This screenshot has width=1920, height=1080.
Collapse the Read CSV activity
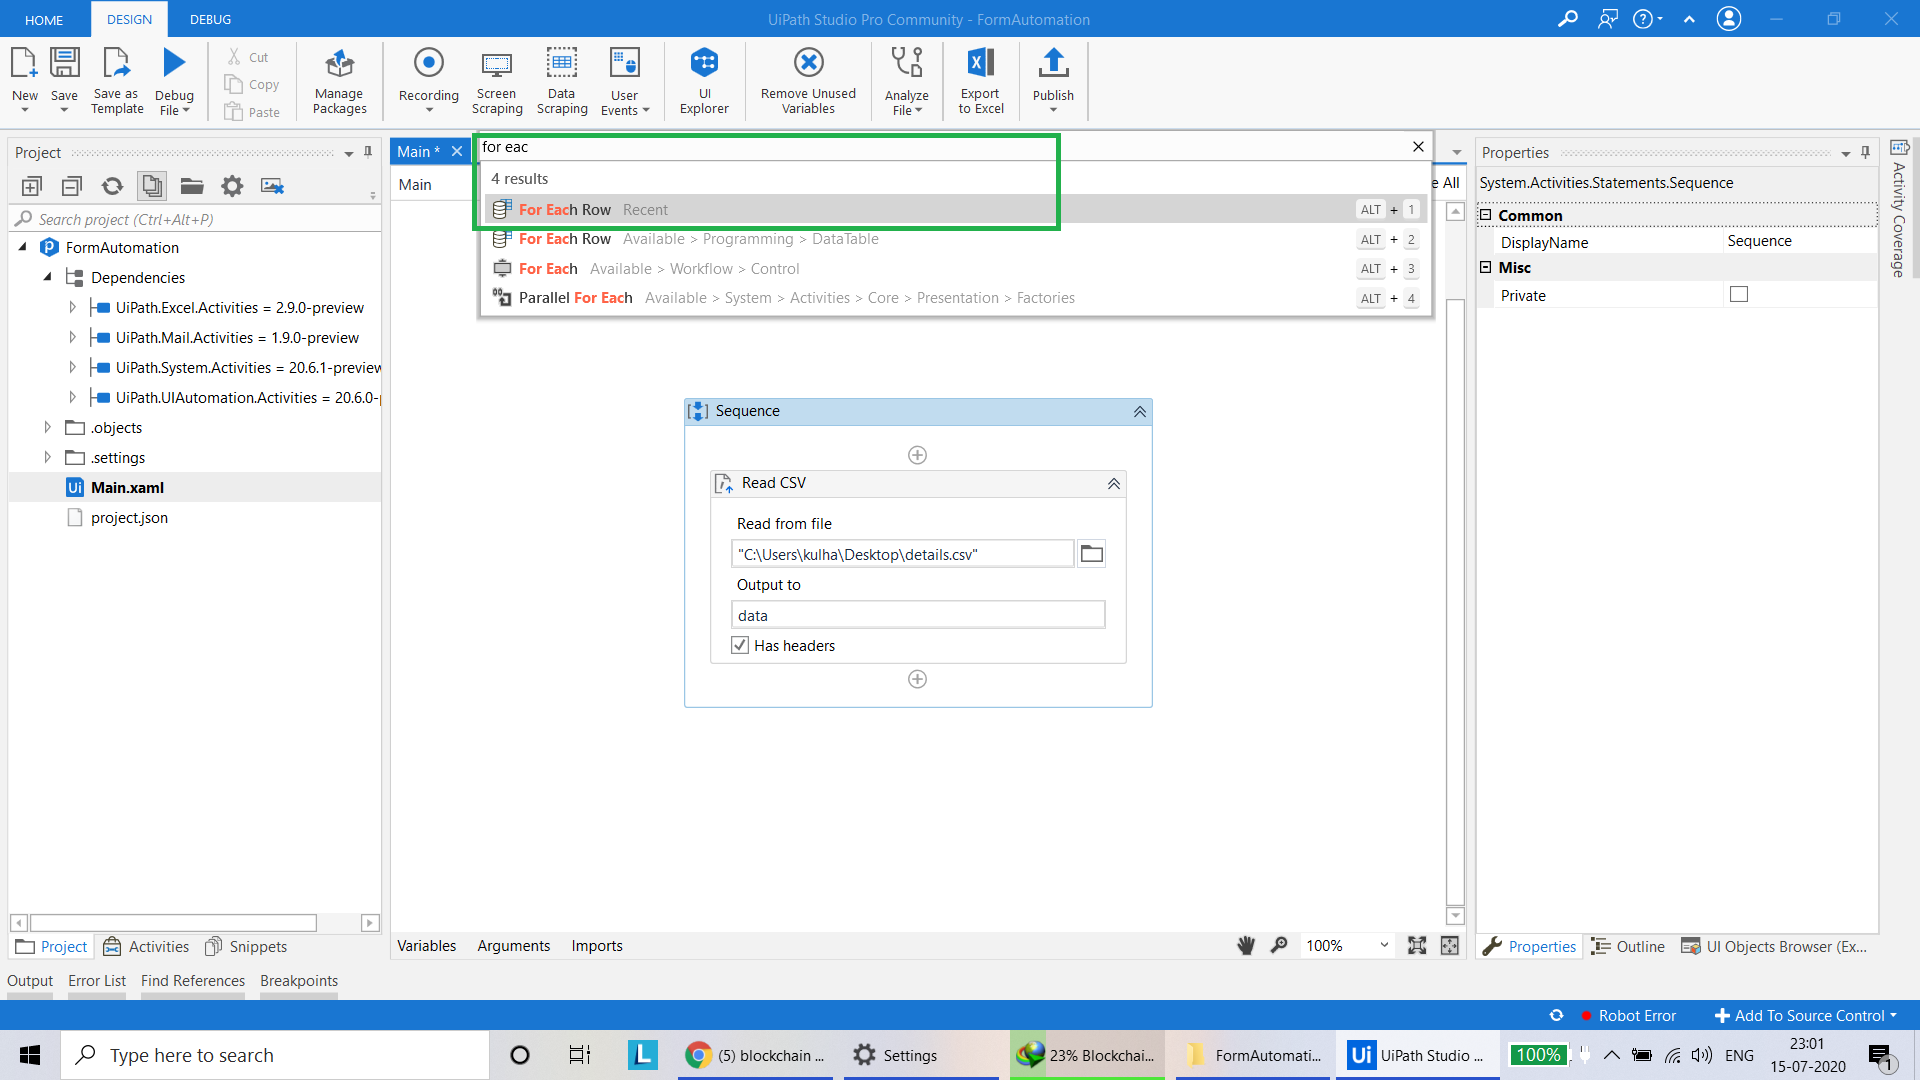1113,484
